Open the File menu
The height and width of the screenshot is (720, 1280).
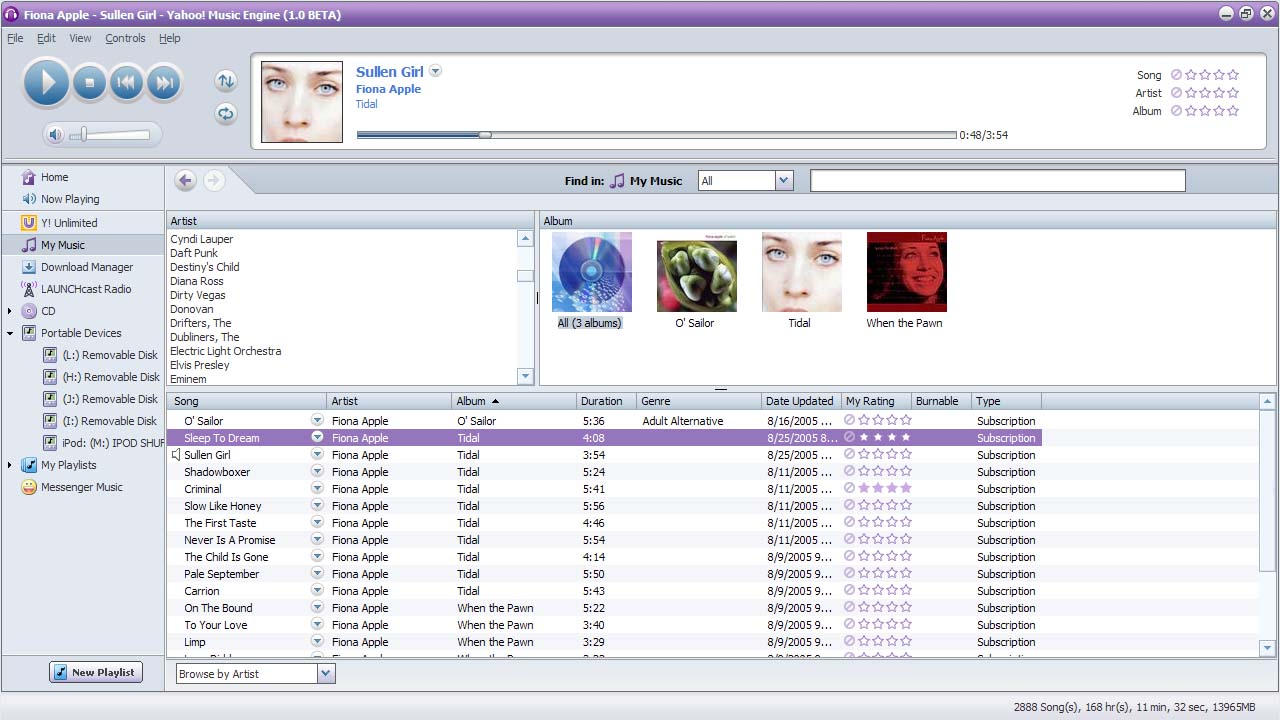[x=15, y=38]
